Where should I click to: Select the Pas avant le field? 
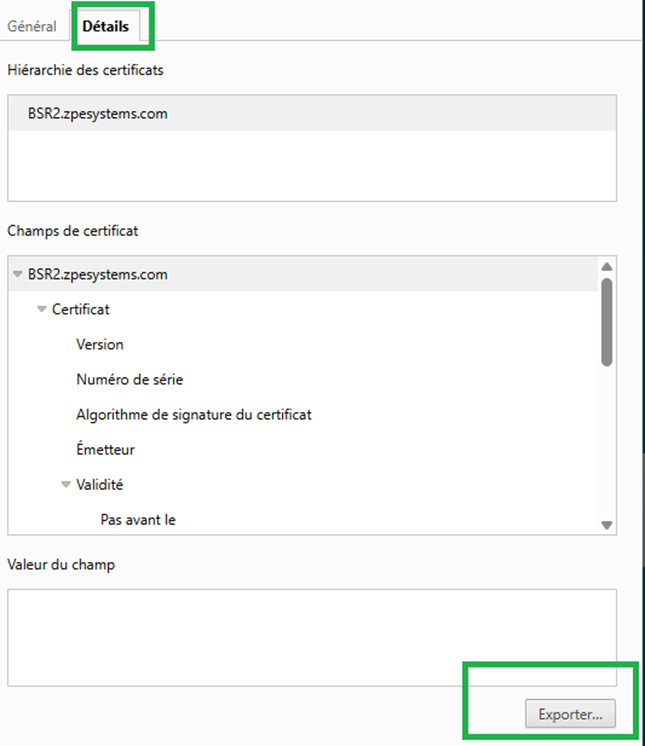pyautogui.click(x=138, y=520)
